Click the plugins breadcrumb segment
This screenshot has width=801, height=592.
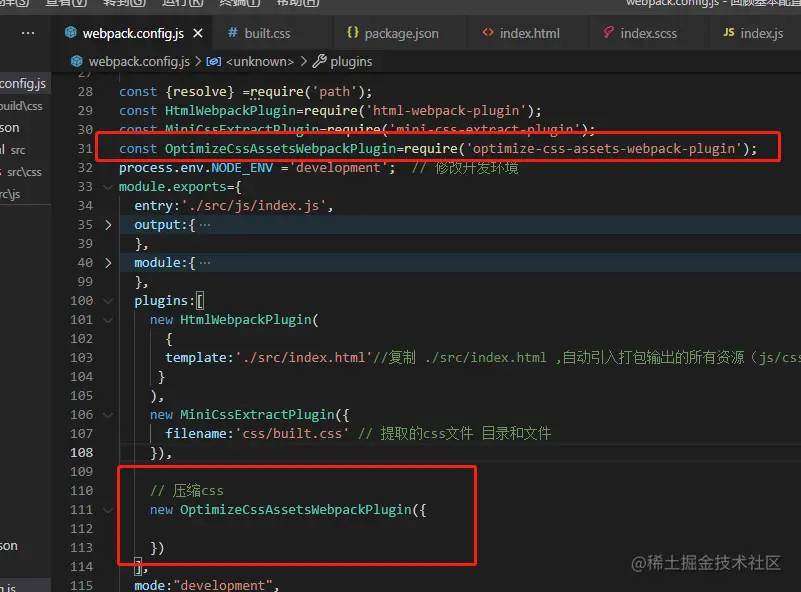pyautogui.click(x=351, y=61)
